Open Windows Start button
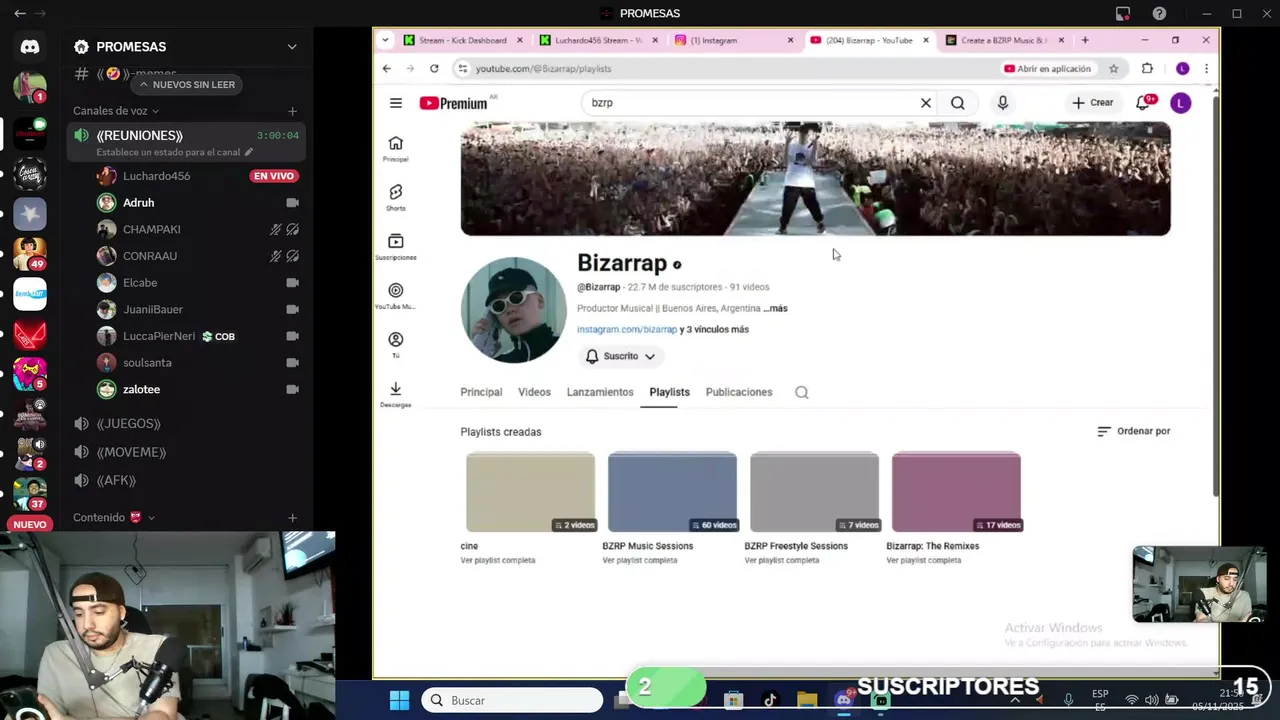This screenshot has height=720, width=1280. click(399, 700)
